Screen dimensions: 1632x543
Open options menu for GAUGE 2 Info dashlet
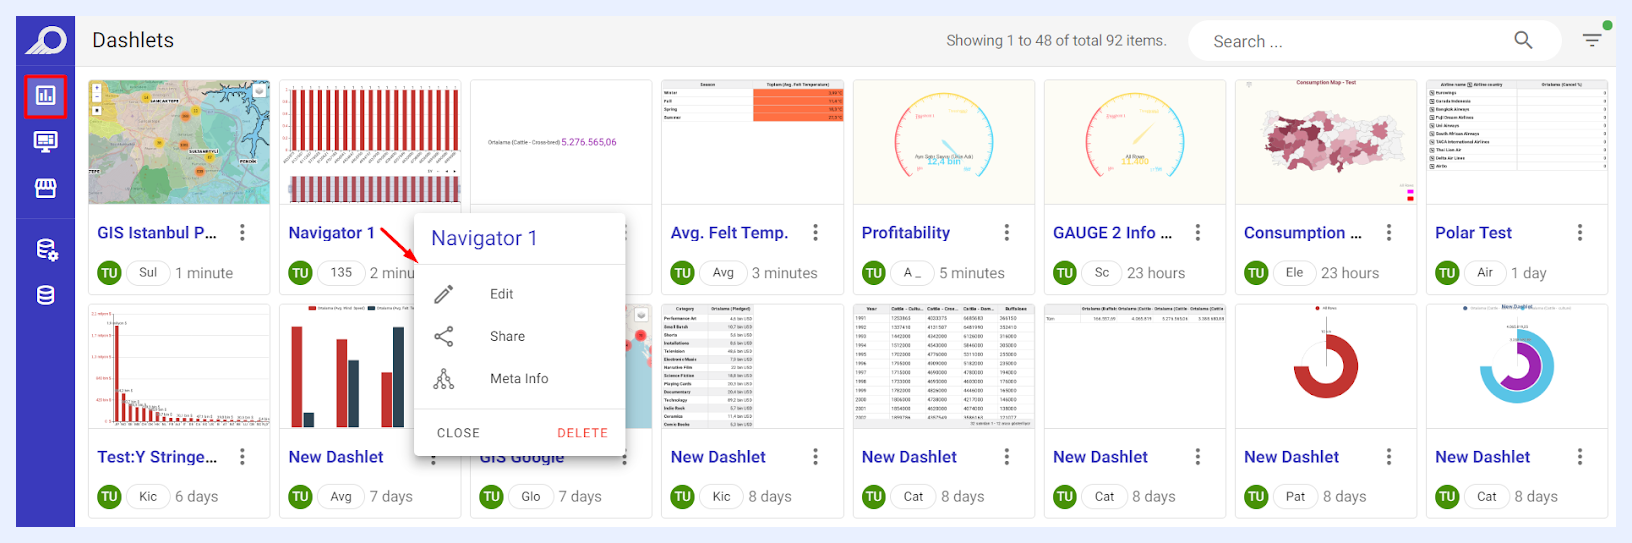[1198, 232]
